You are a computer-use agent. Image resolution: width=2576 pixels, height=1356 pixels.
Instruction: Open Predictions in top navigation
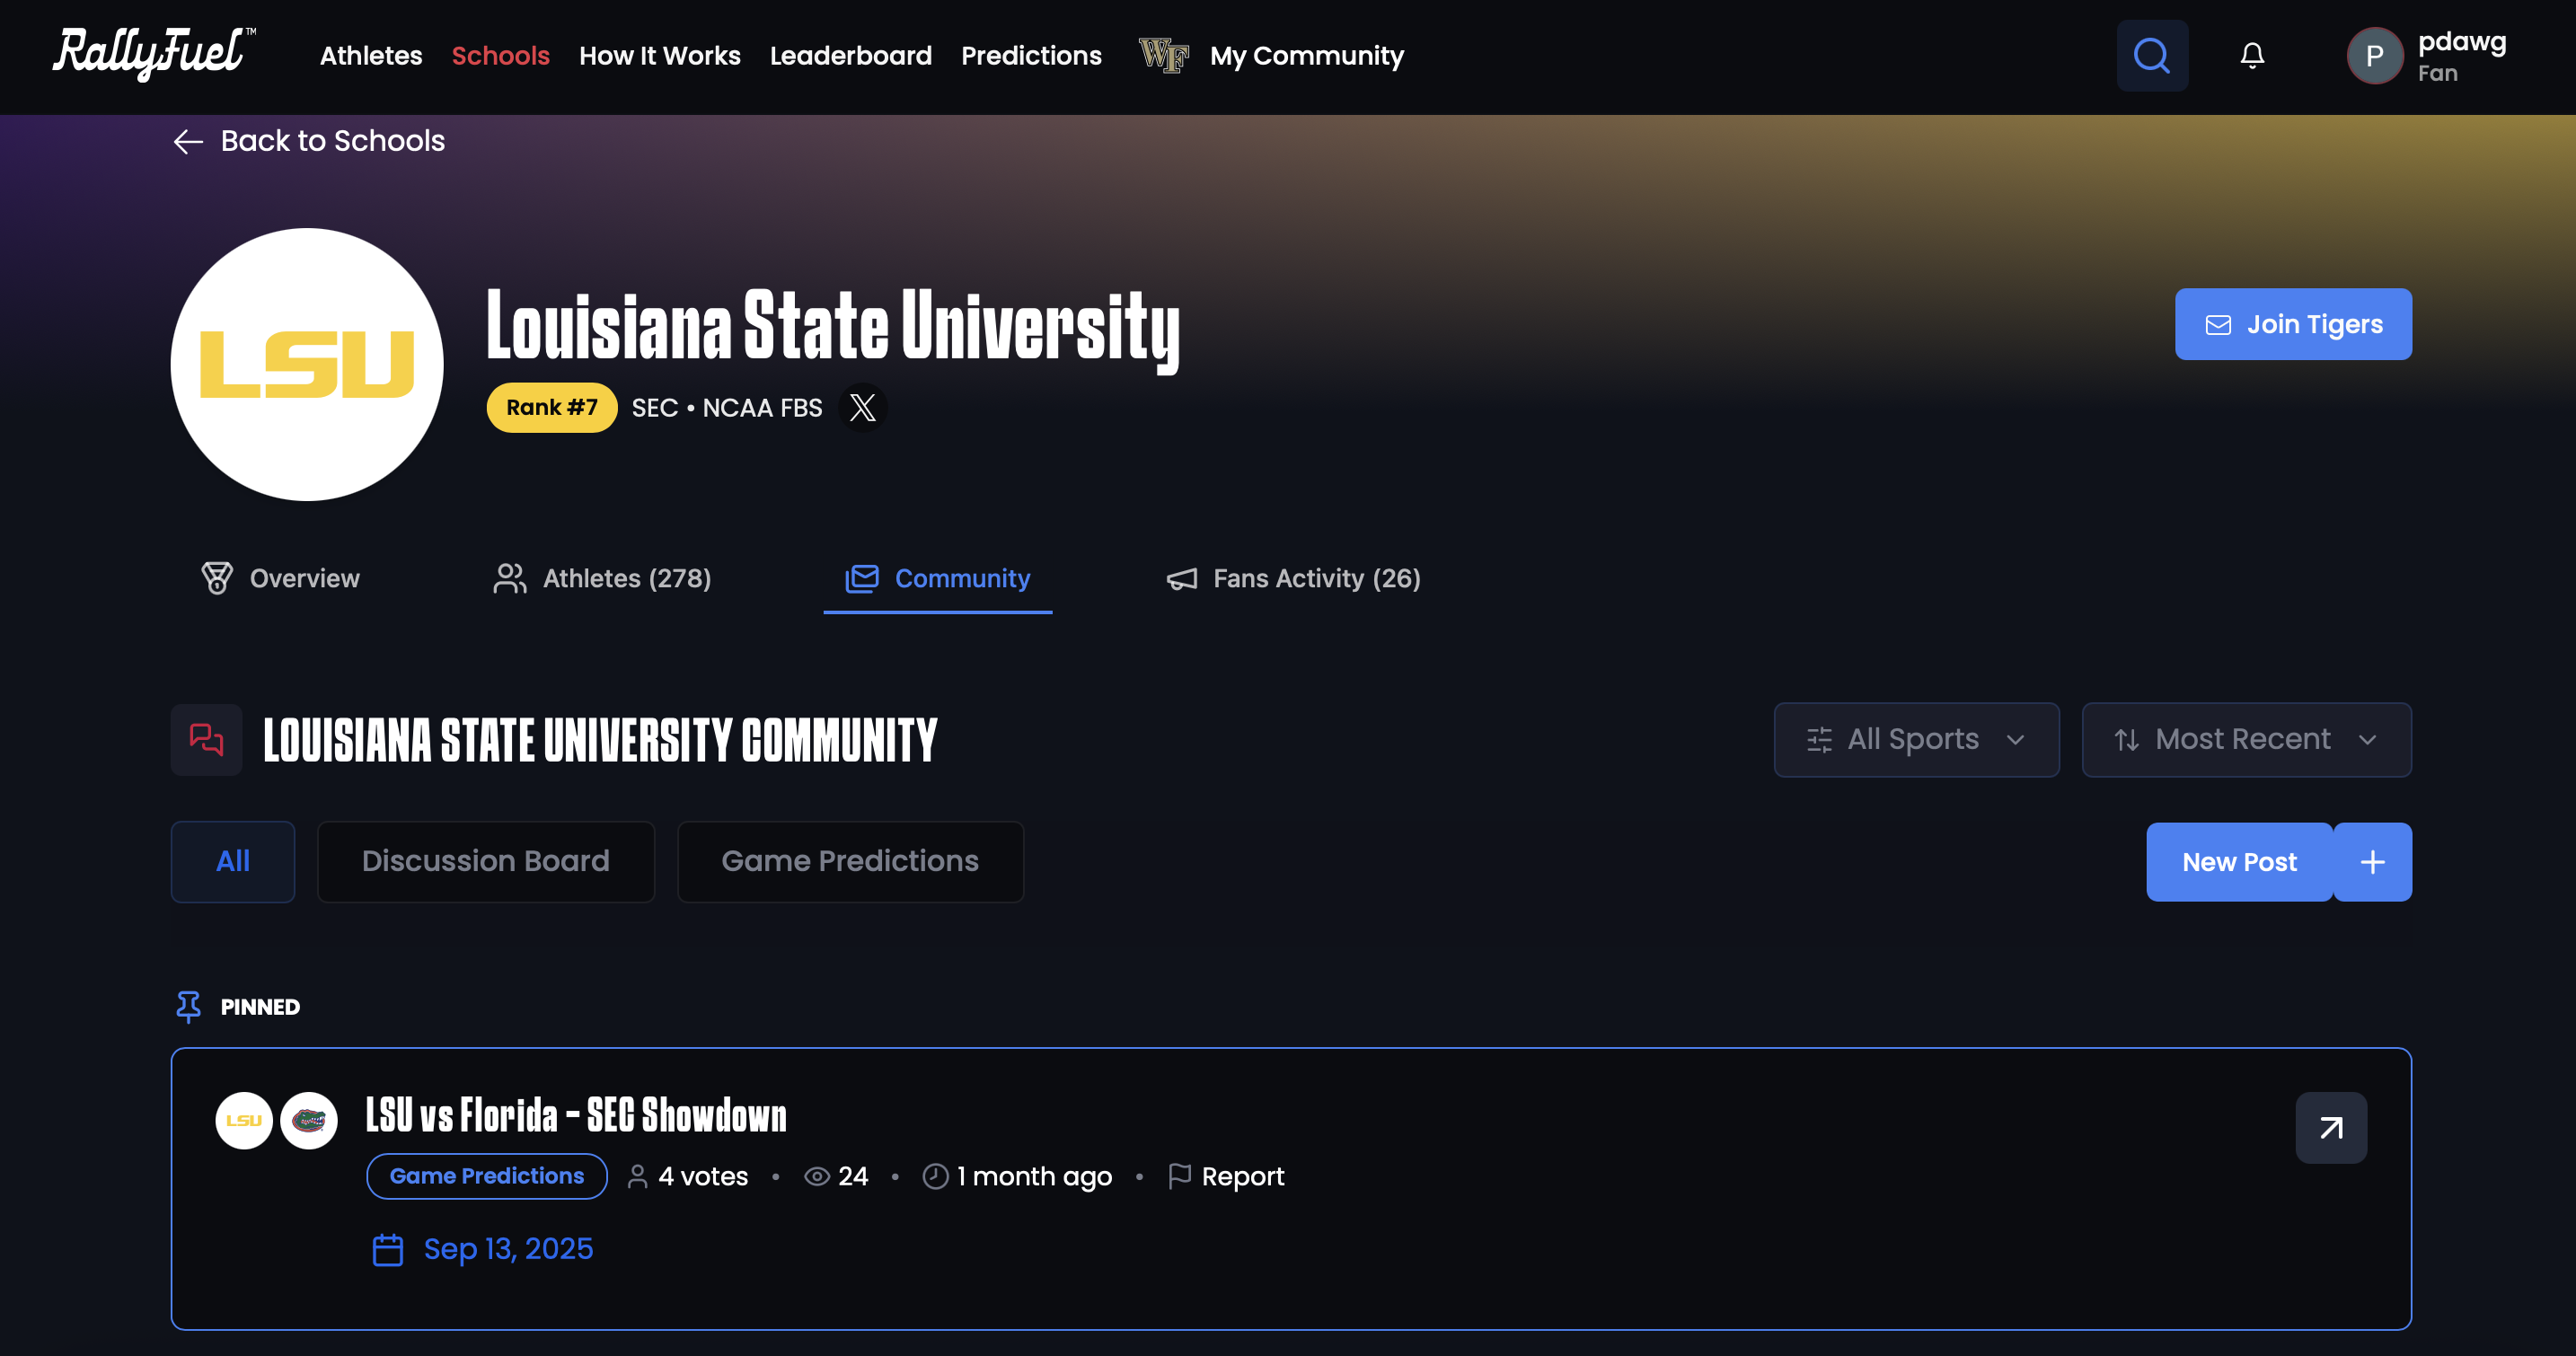1031,56
